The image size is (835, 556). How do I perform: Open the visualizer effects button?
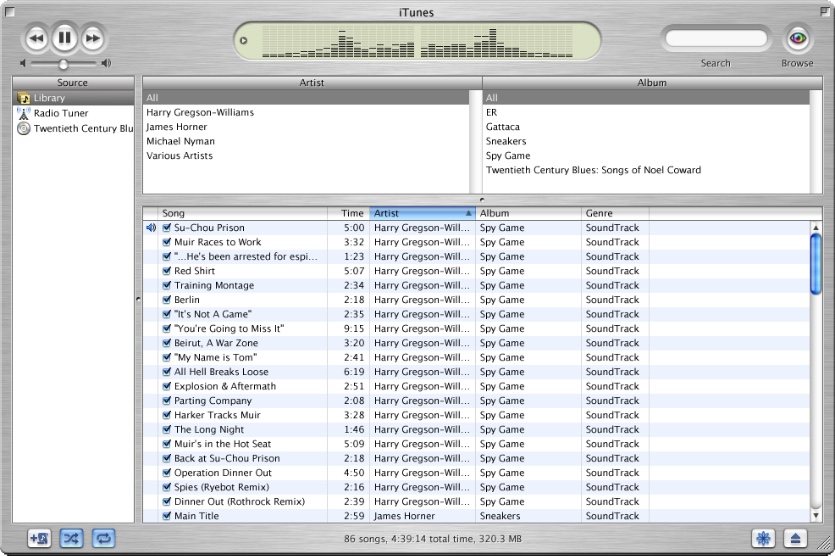(x=763, y=538)
